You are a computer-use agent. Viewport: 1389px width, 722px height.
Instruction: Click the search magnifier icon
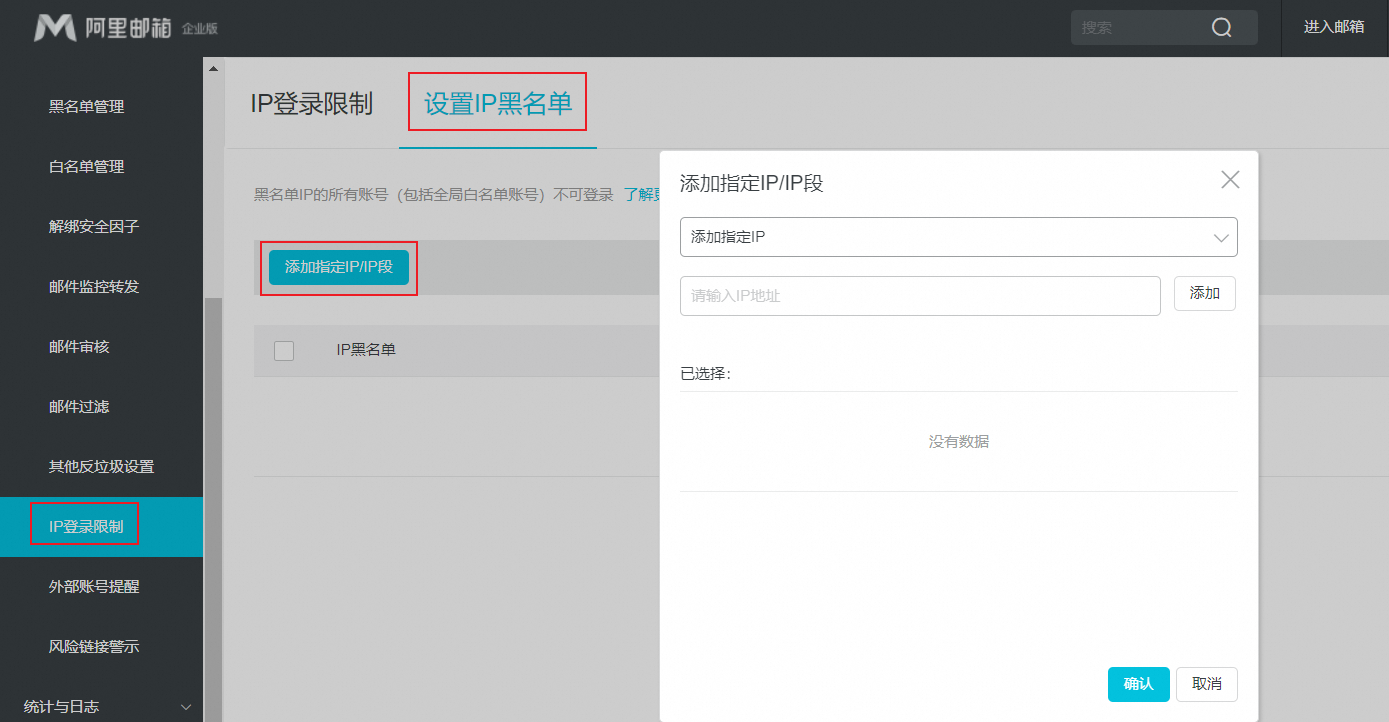pyautogui.click(x=1222, y=27)
